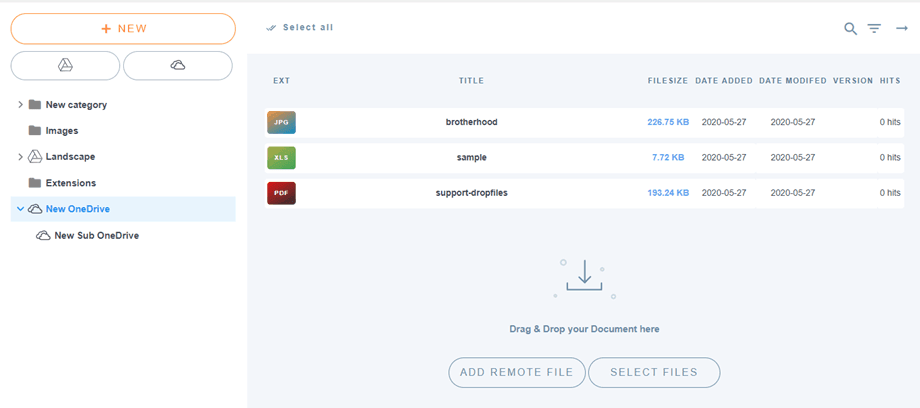Open the Images folder
920x408 pixels.
(61, 131)
